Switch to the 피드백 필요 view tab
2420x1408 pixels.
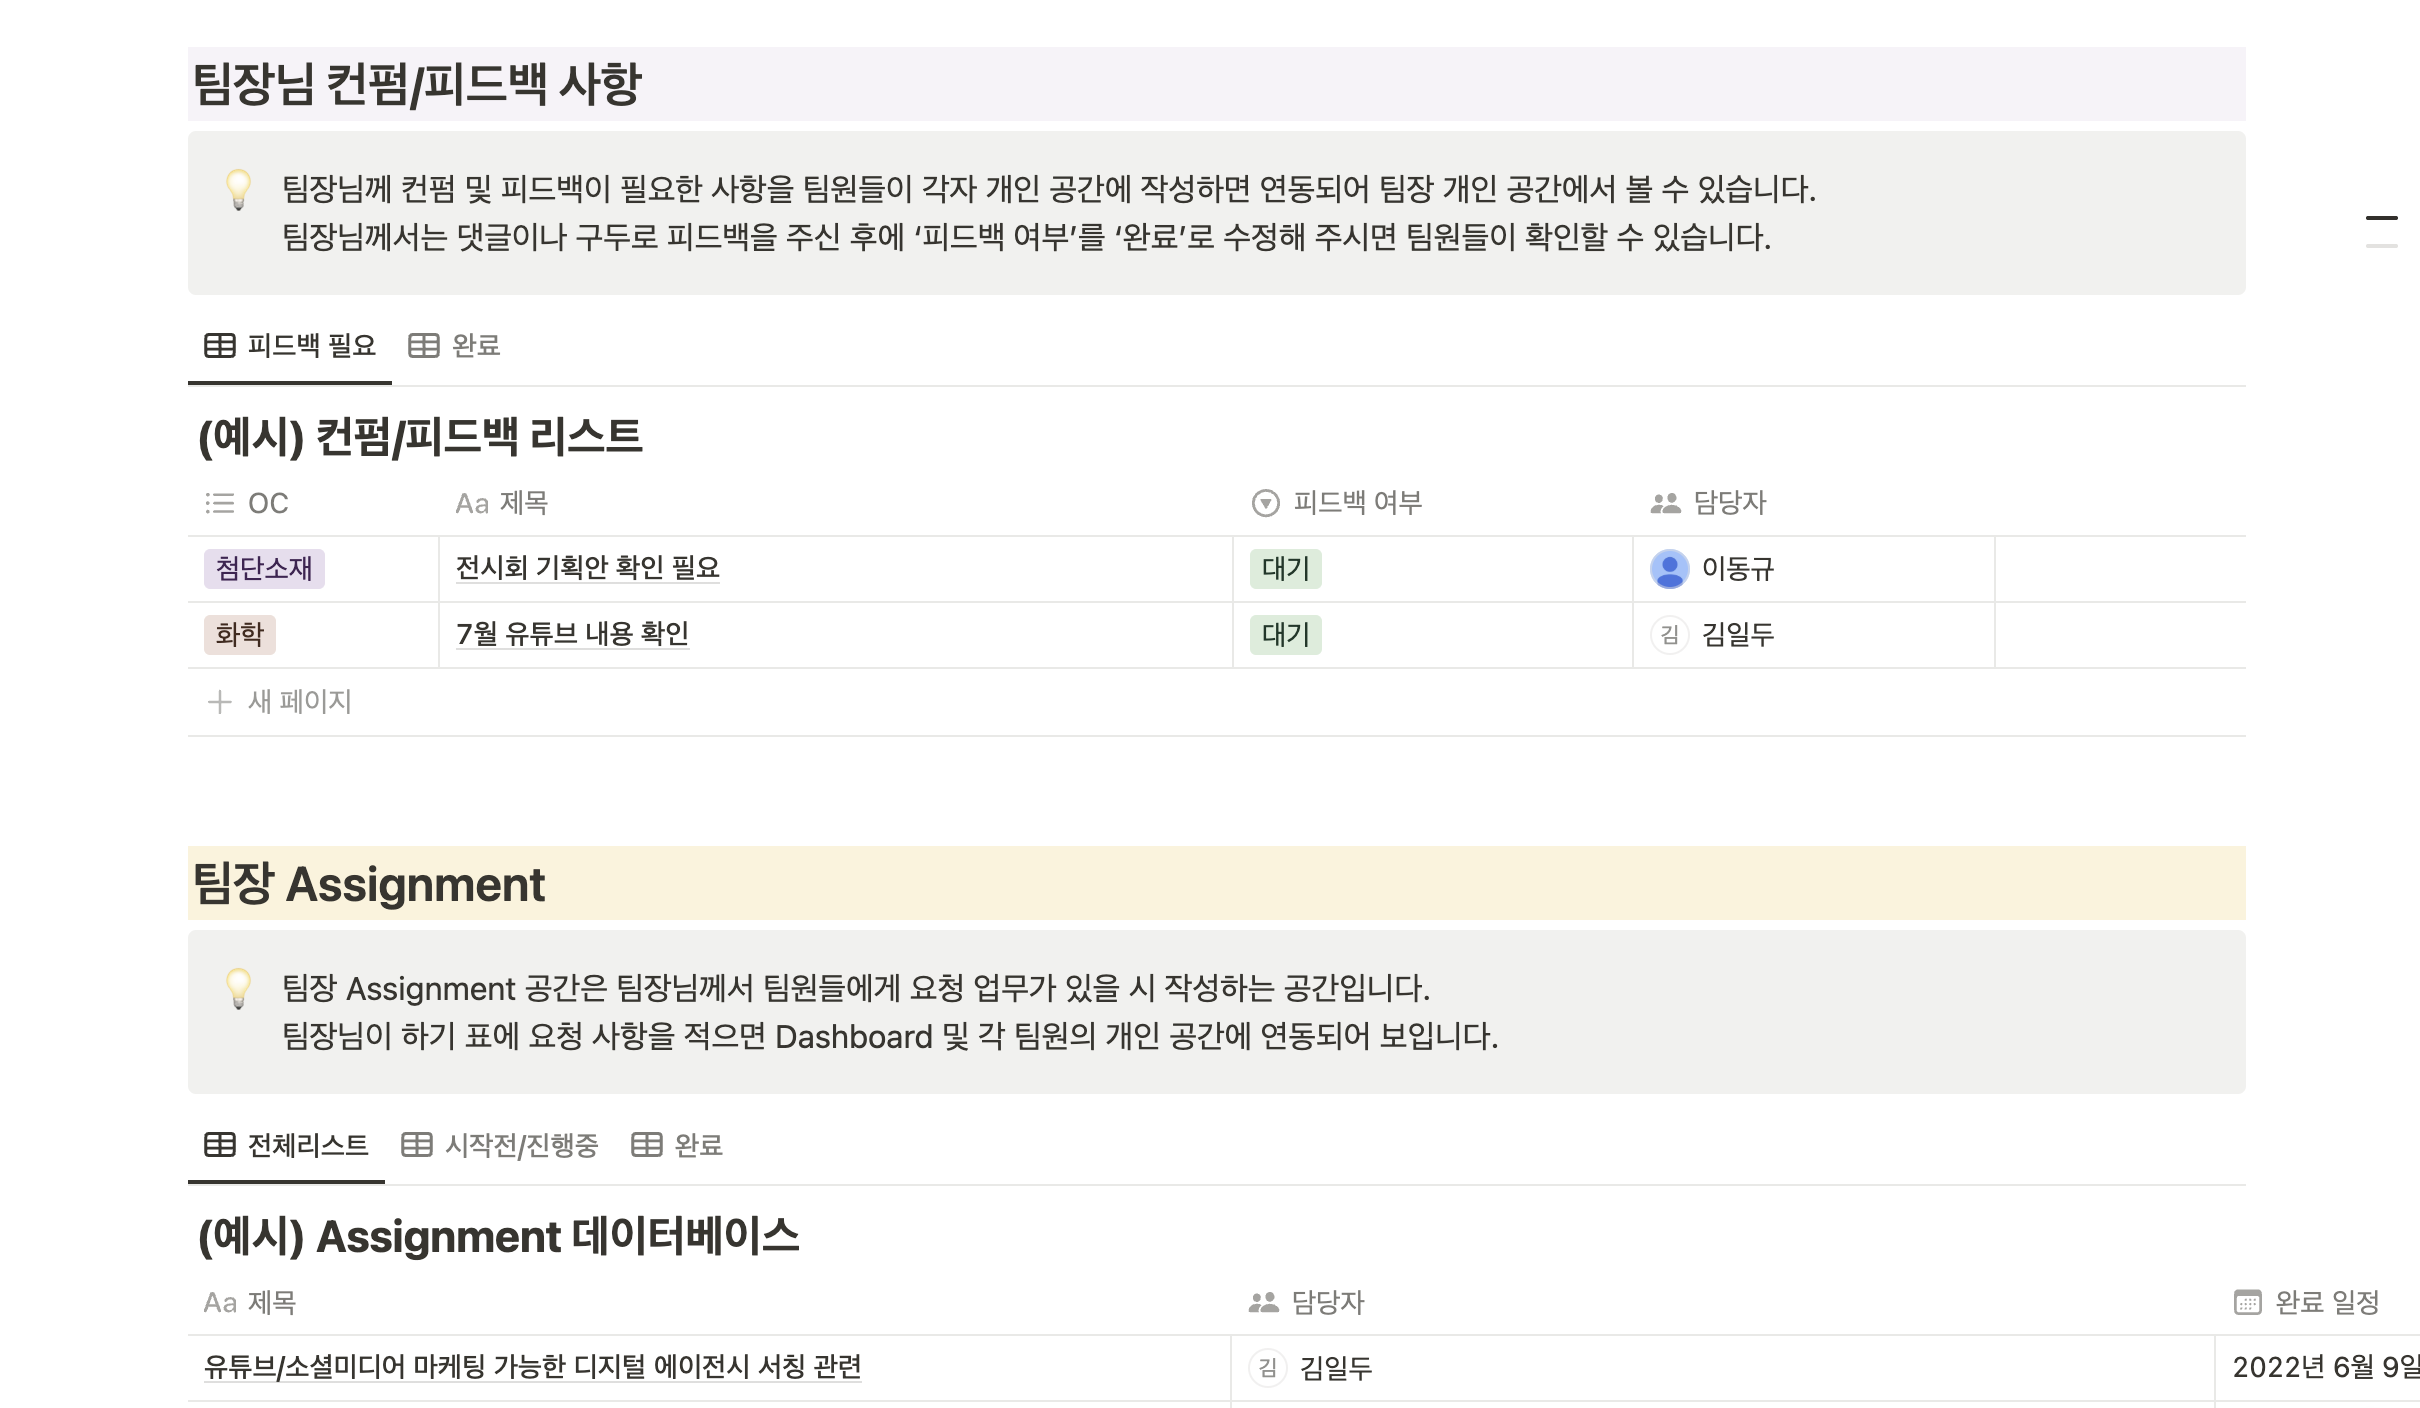point(290,345)
